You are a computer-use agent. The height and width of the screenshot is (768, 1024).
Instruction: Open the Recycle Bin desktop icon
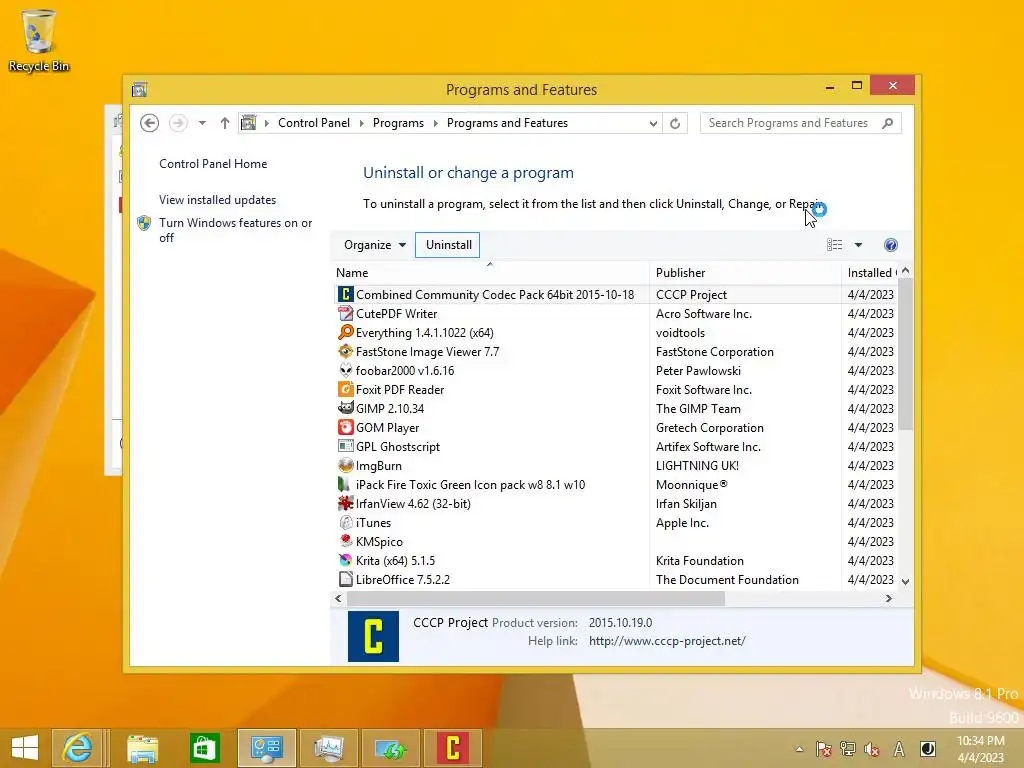pos(39,40)
